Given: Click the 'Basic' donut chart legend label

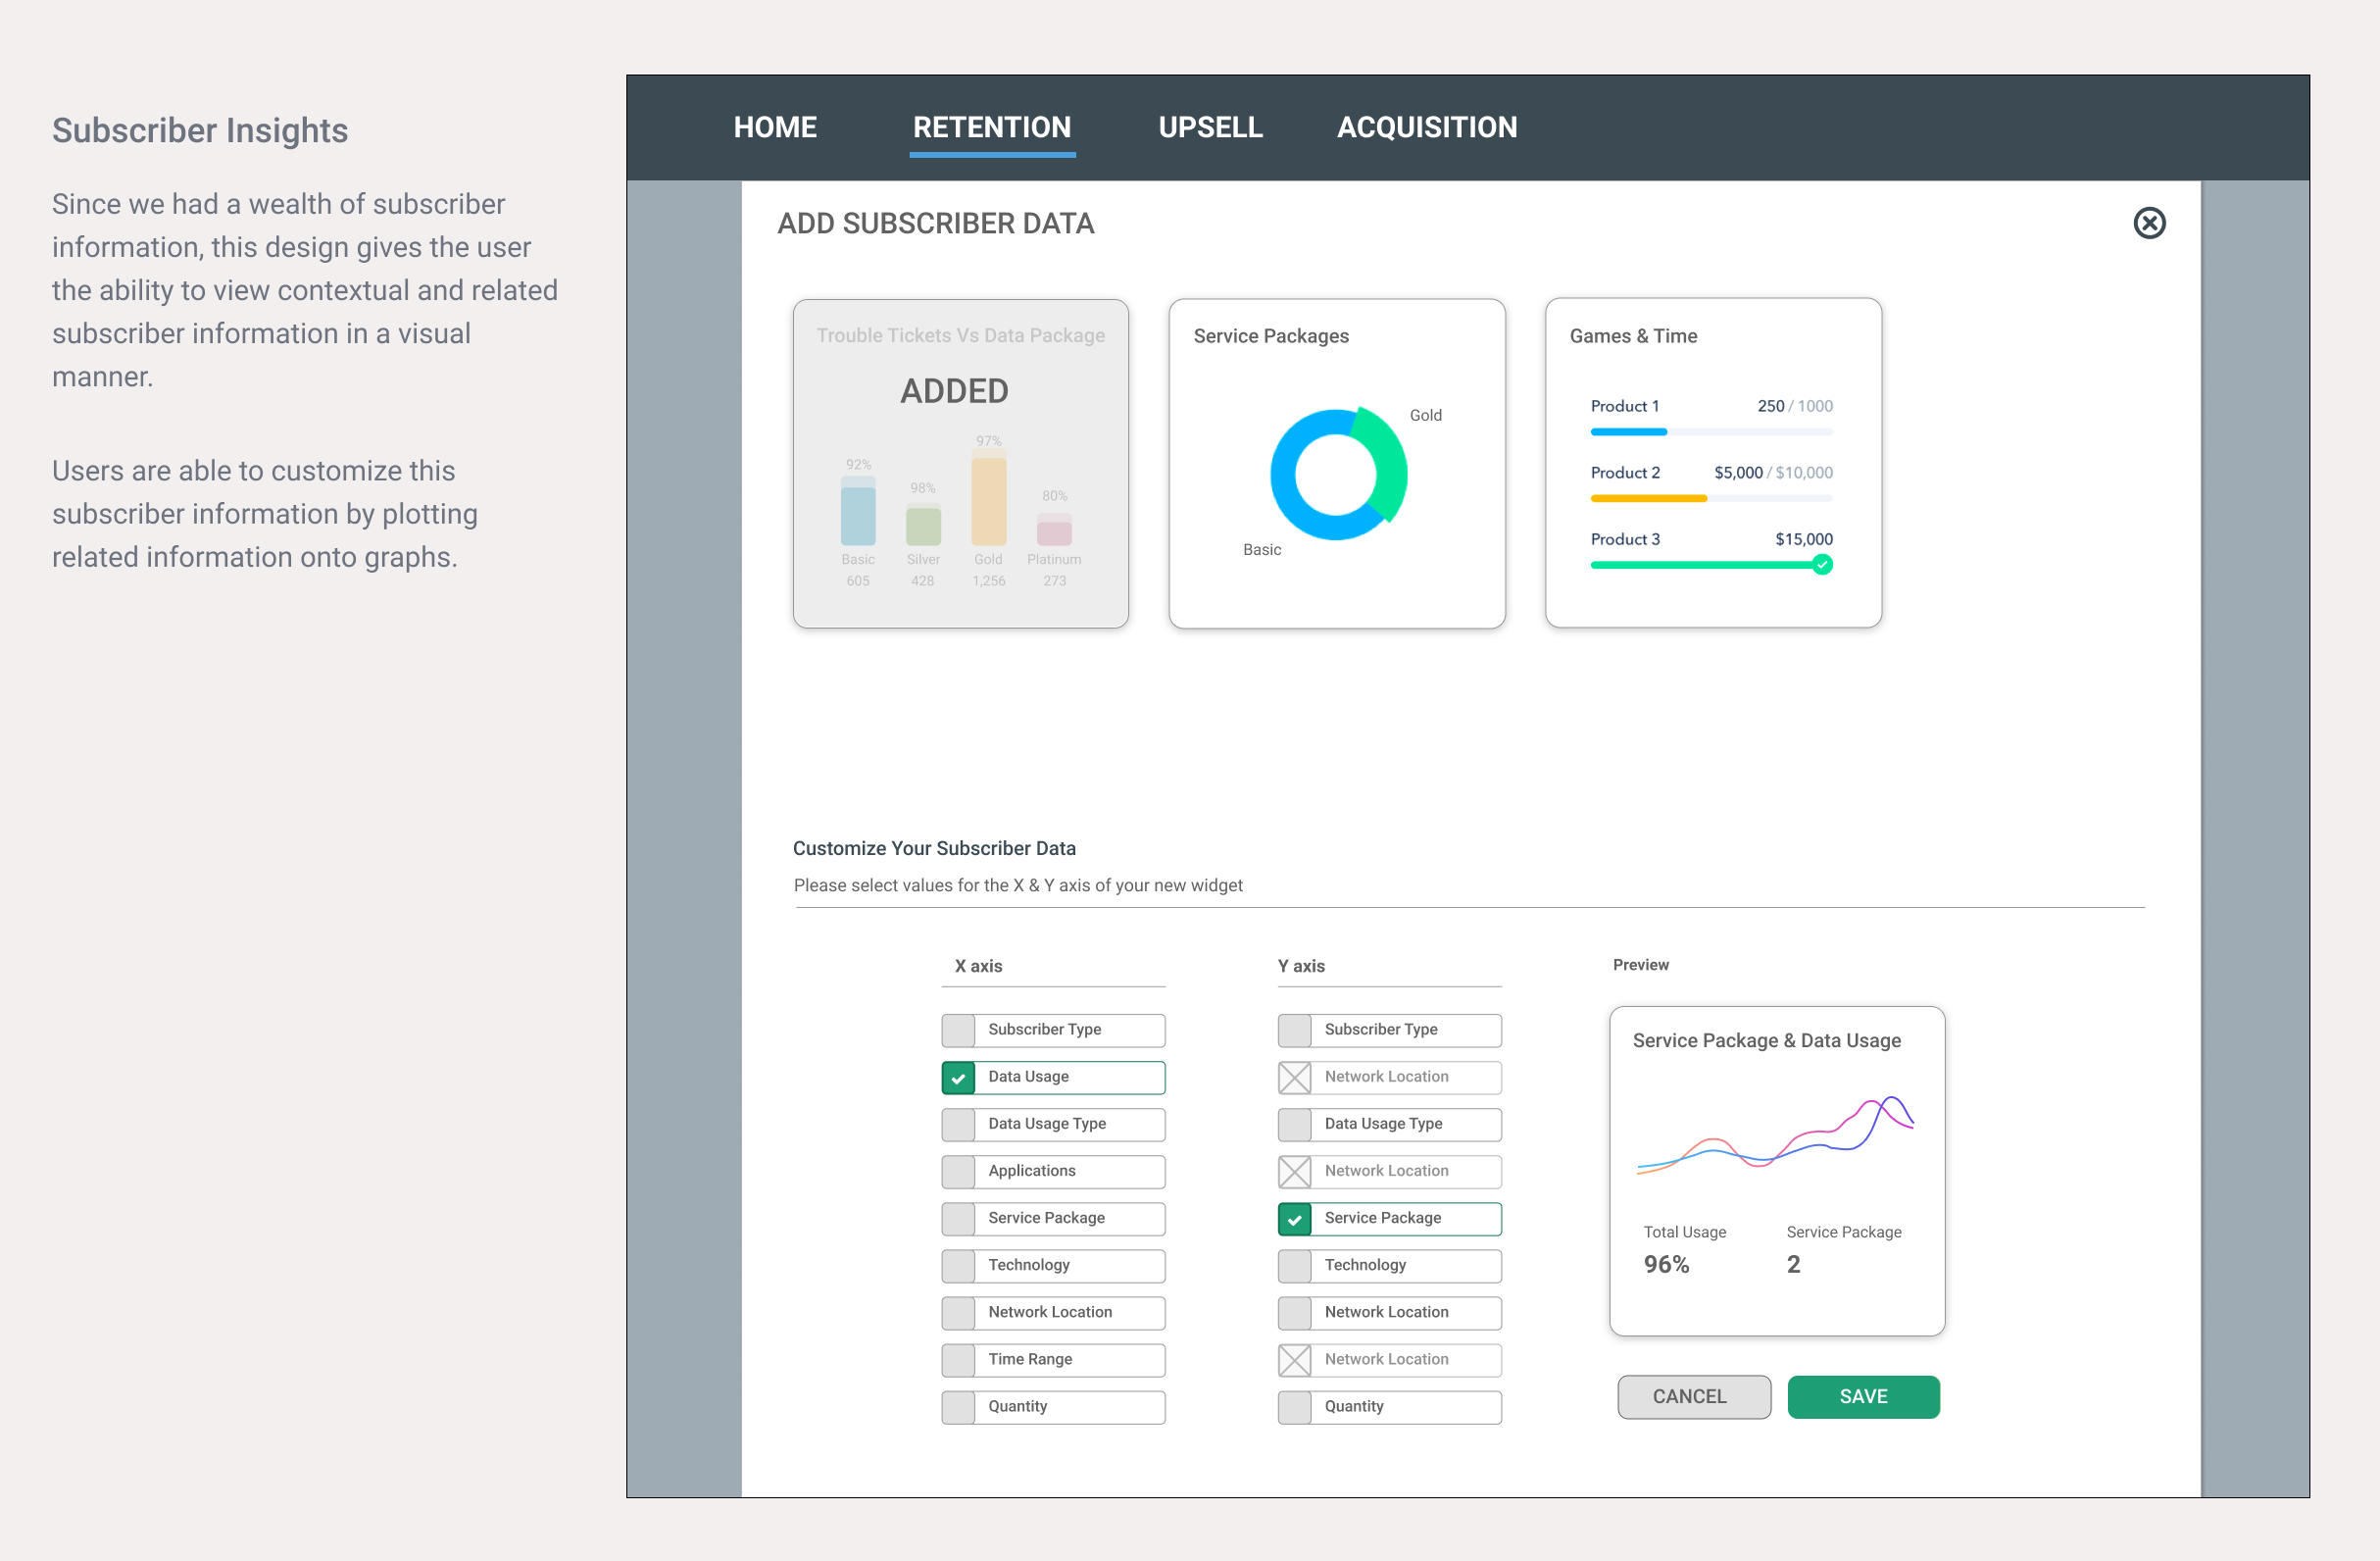Looking at the screenshot, I should [x=1261, y=550].
